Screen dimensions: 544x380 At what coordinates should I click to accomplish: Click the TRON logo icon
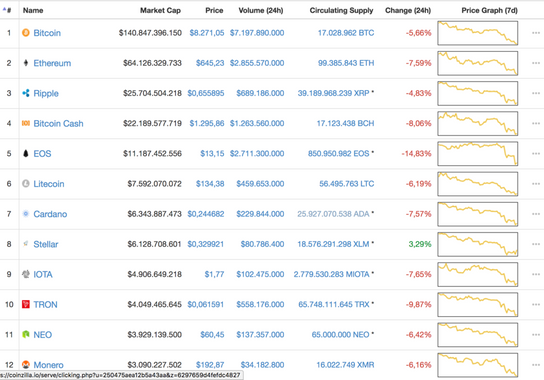(x=26, y=304)
